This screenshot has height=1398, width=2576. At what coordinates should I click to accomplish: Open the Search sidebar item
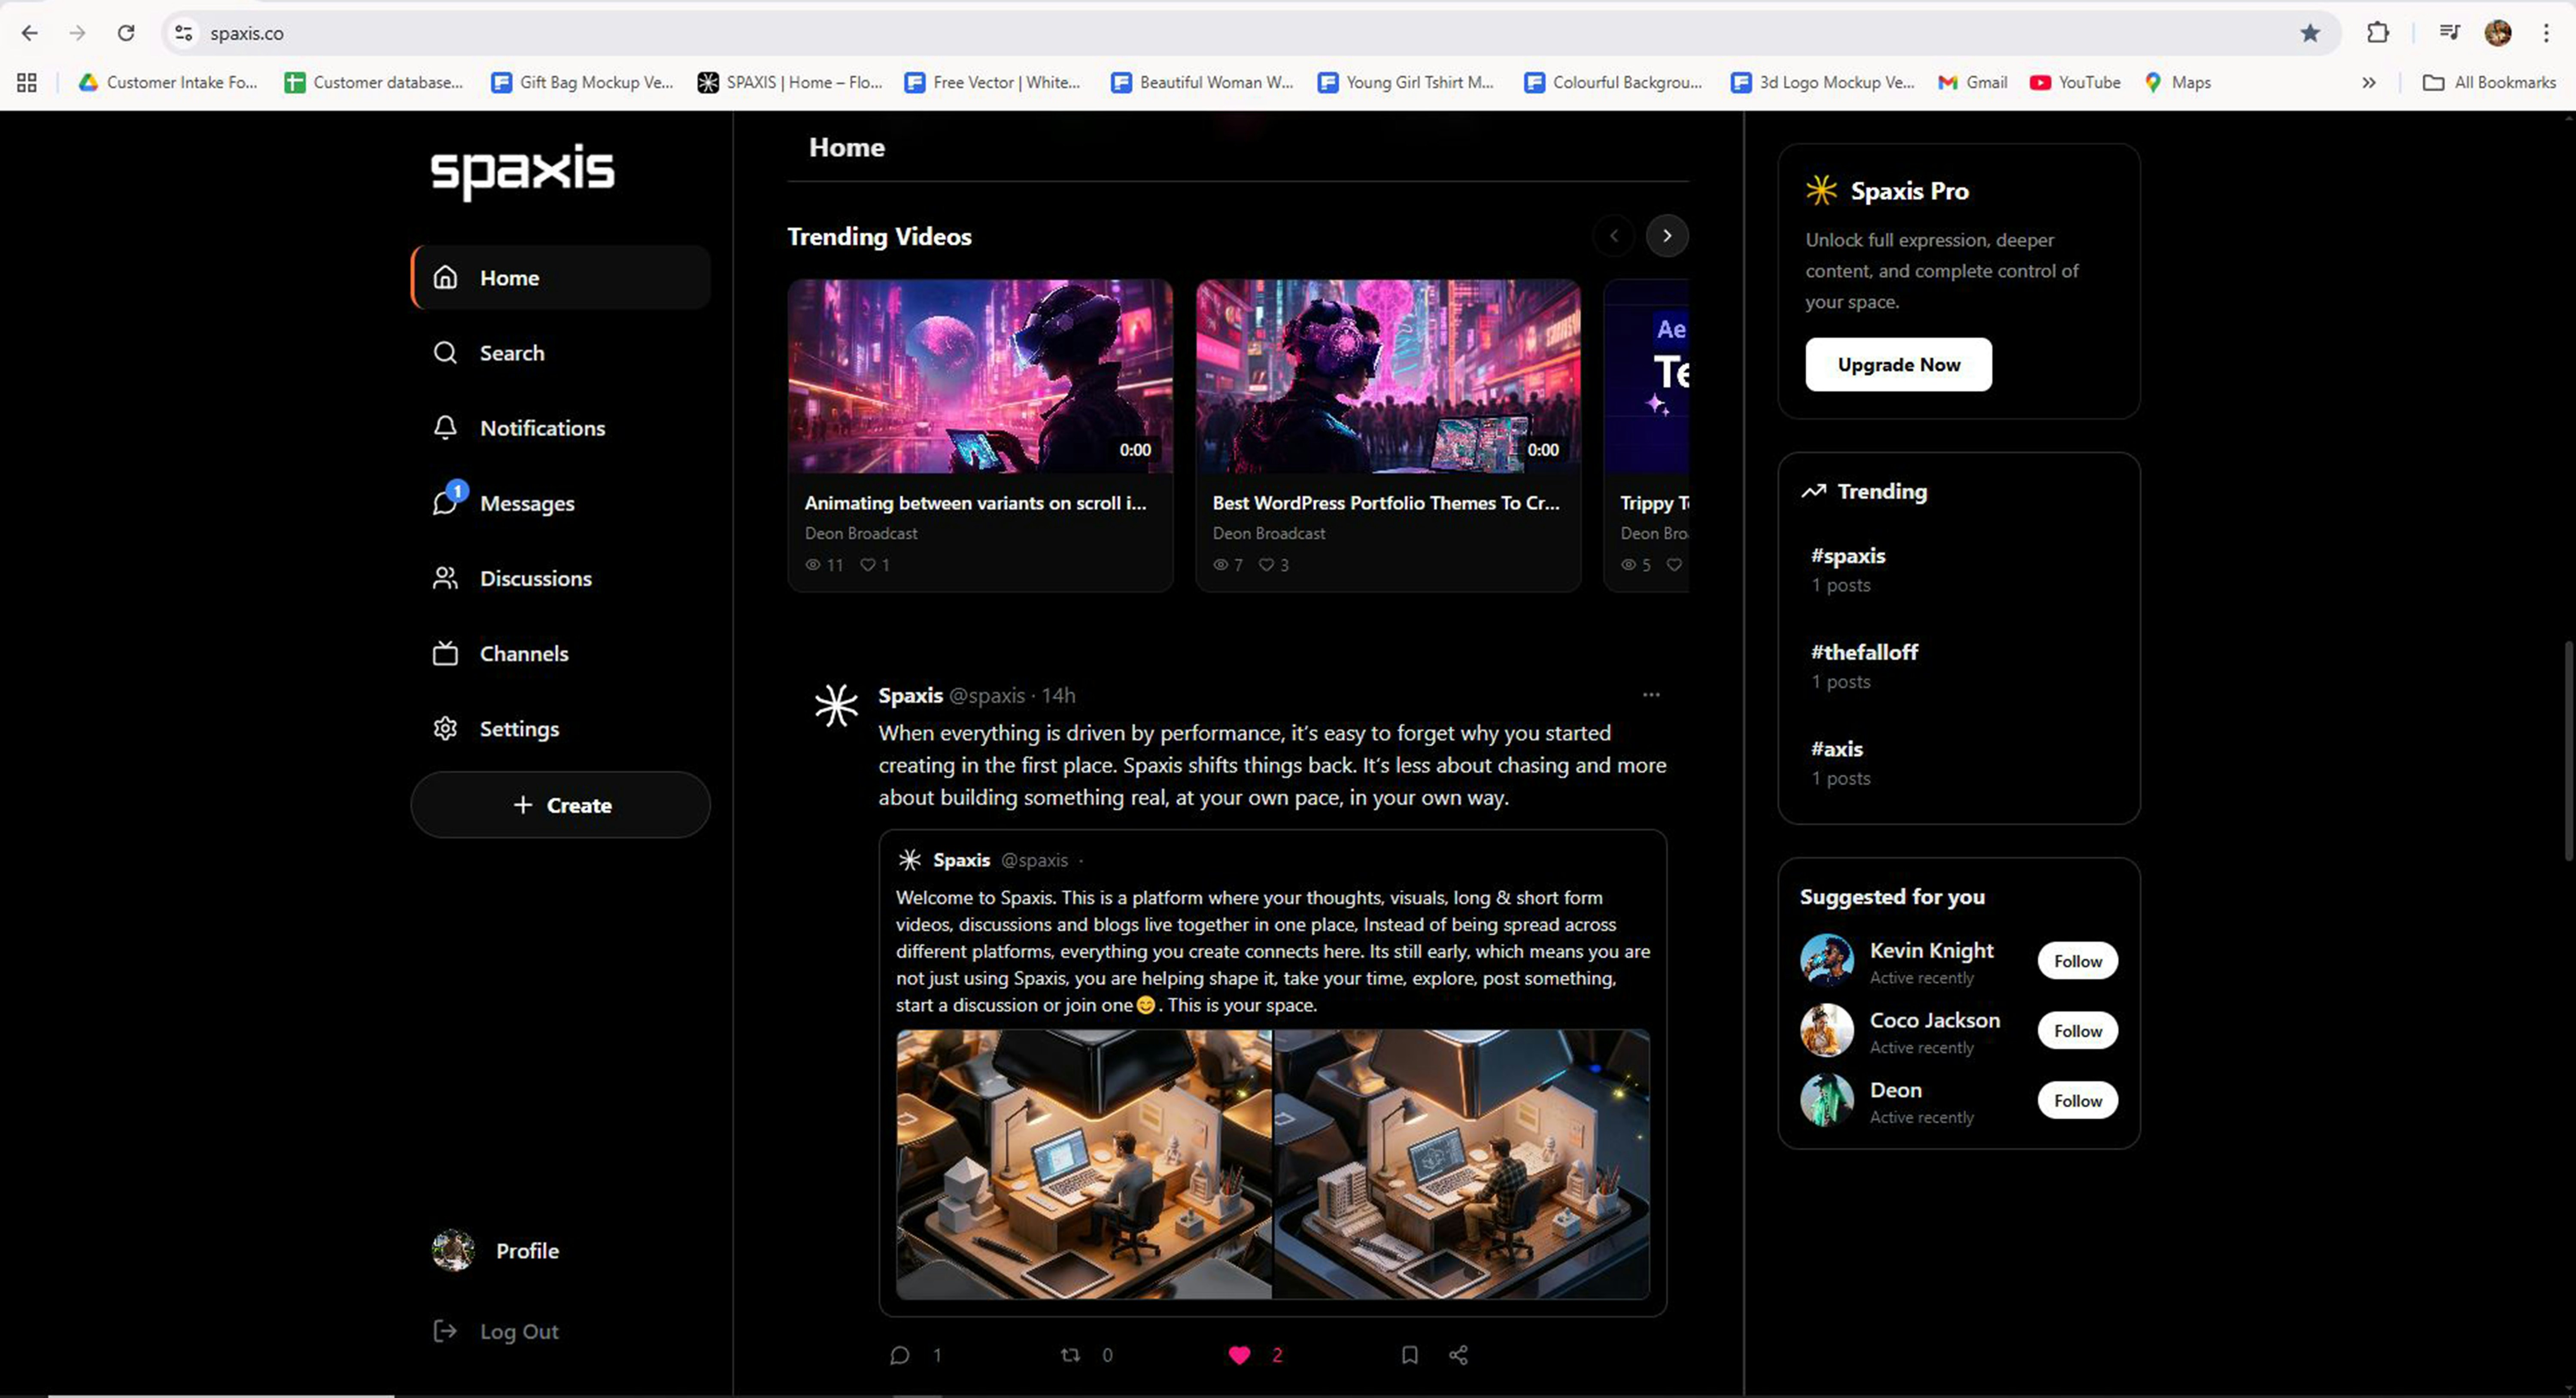point(511,353)
